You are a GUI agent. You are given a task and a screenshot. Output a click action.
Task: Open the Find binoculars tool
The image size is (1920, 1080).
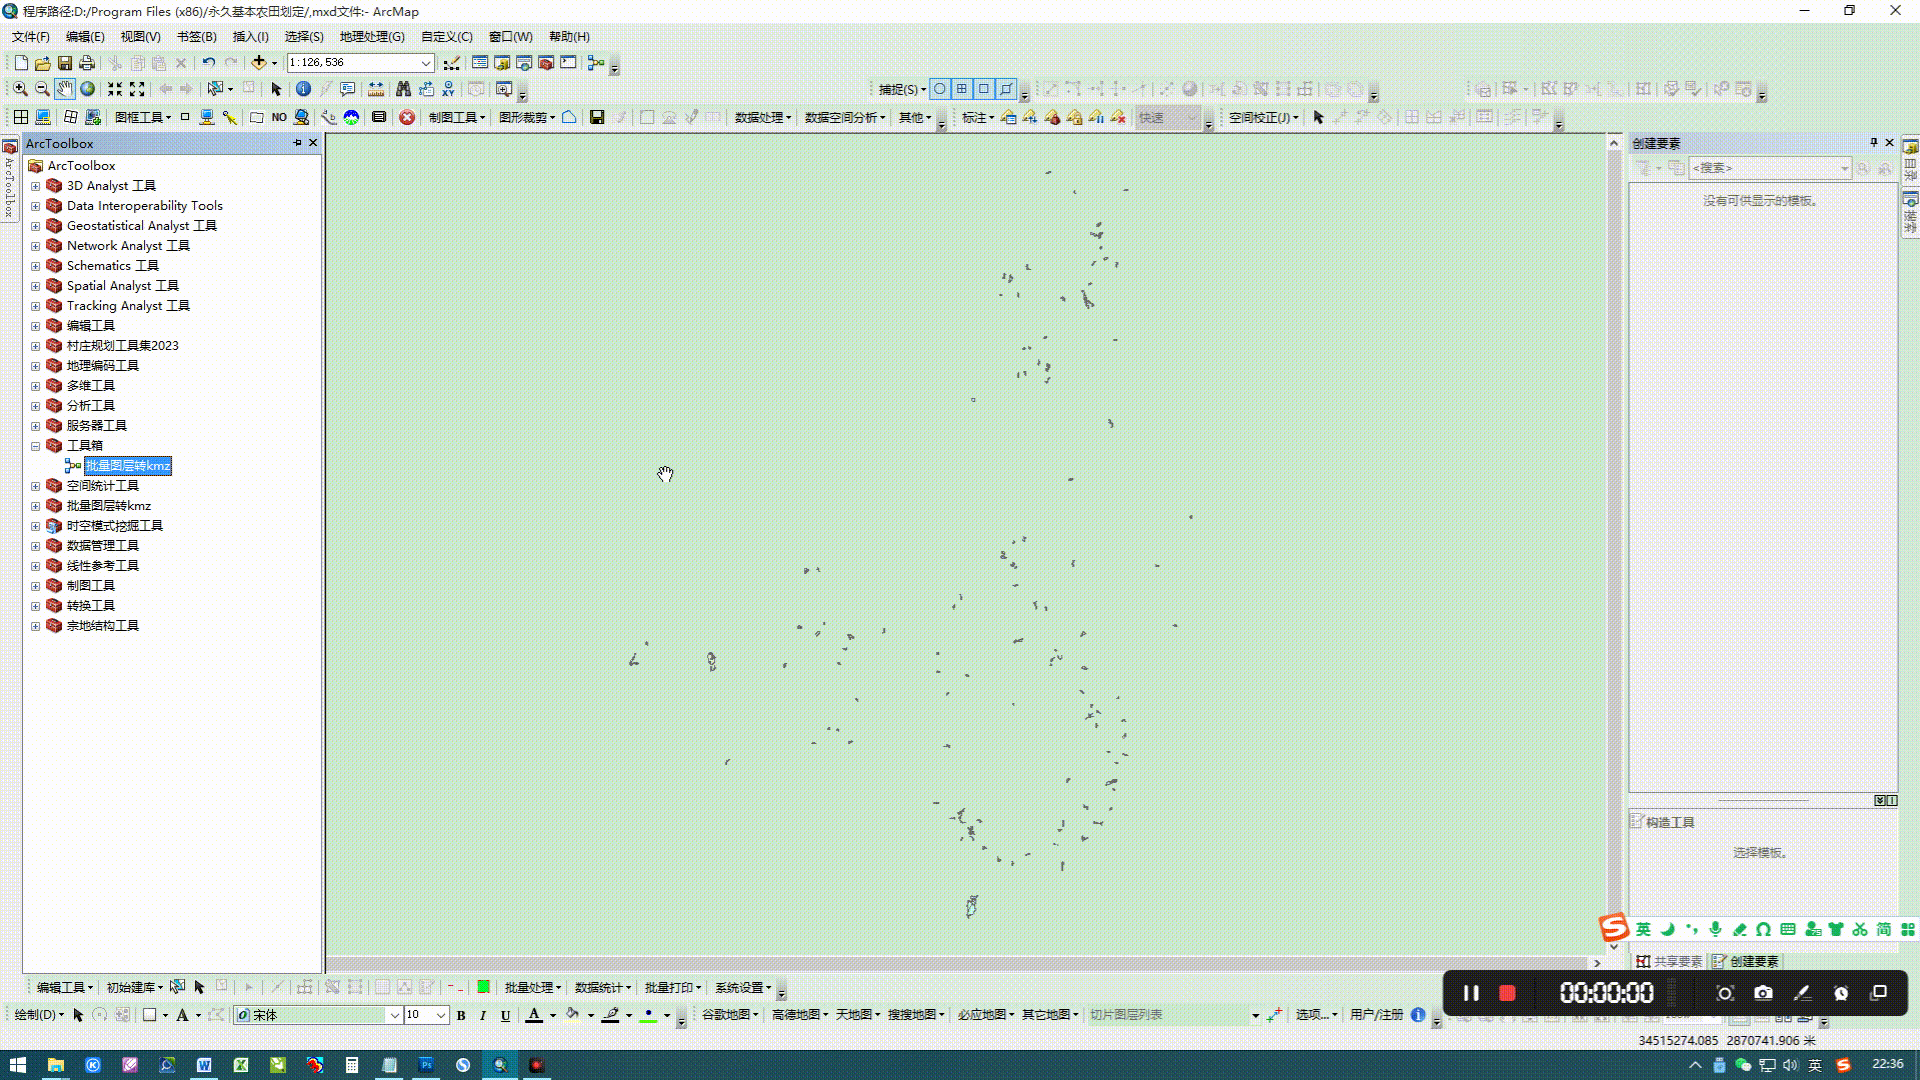click(402, 89)
